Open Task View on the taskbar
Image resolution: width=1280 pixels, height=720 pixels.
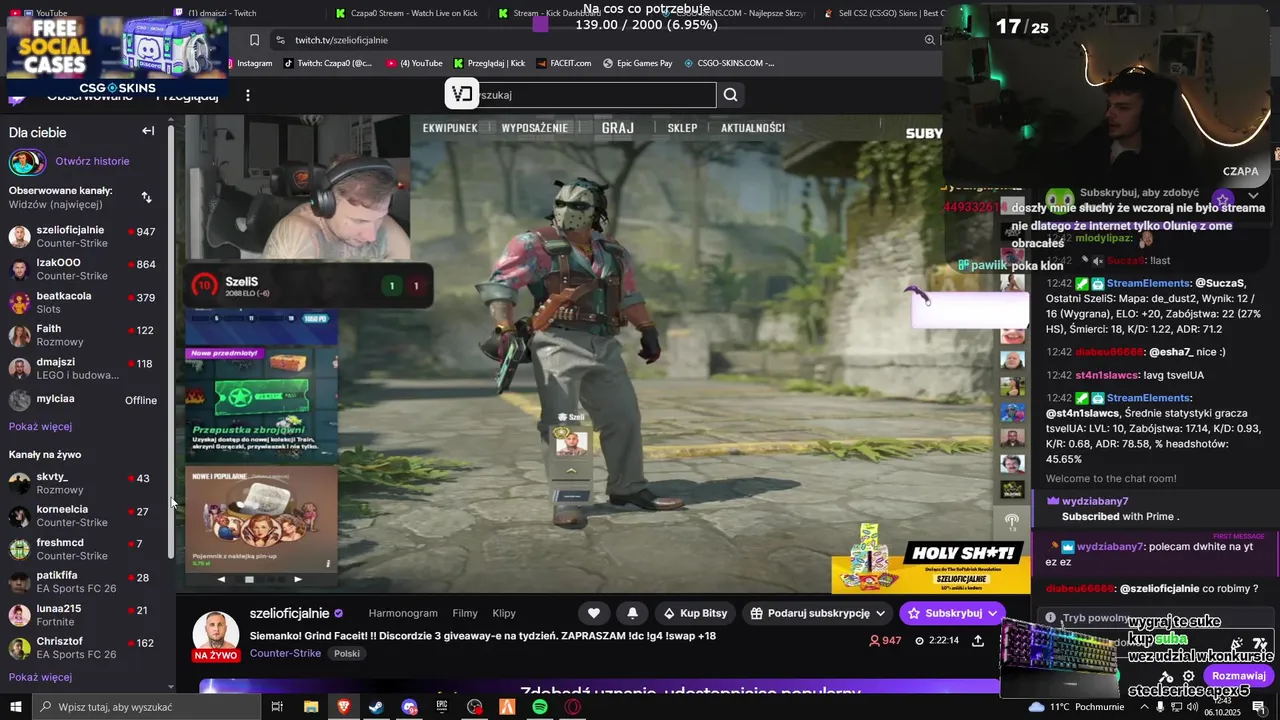[277, 707]
